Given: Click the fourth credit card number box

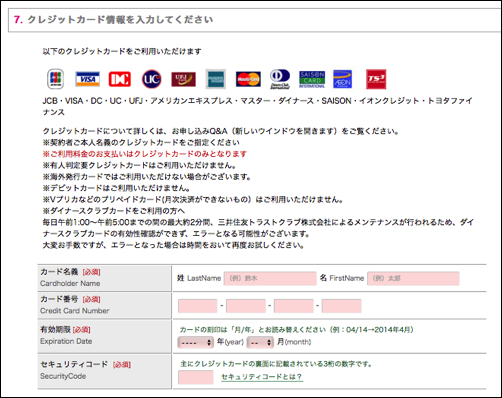Looking at the screenshot, I should click(342, 306).
